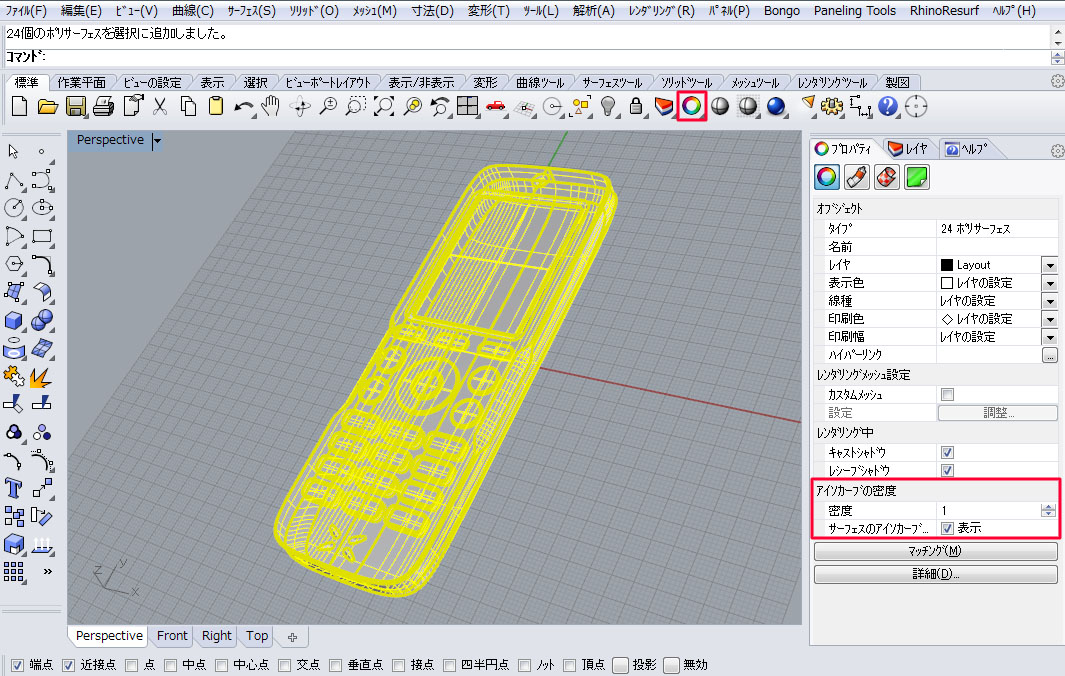The height and width of the screenshot is (676, 1065).
Task: Toggle the キャストシャドウ checkbox
Action: click(x=947, y=452)
